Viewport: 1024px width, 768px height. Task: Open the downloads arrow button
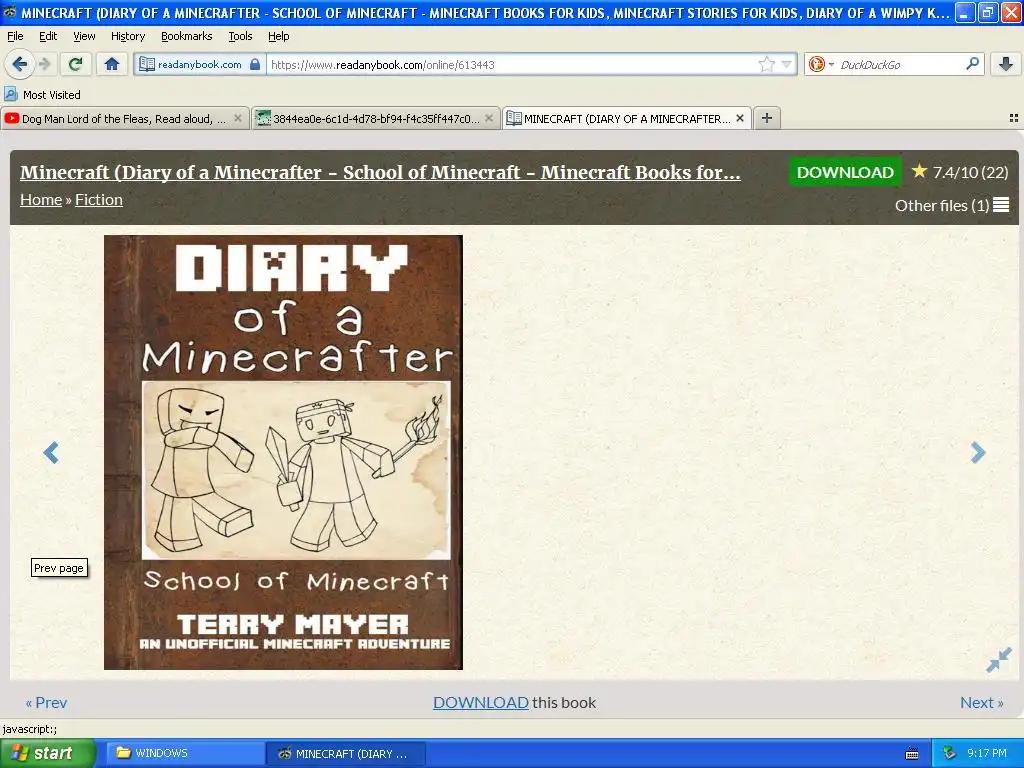[1006, 64]
